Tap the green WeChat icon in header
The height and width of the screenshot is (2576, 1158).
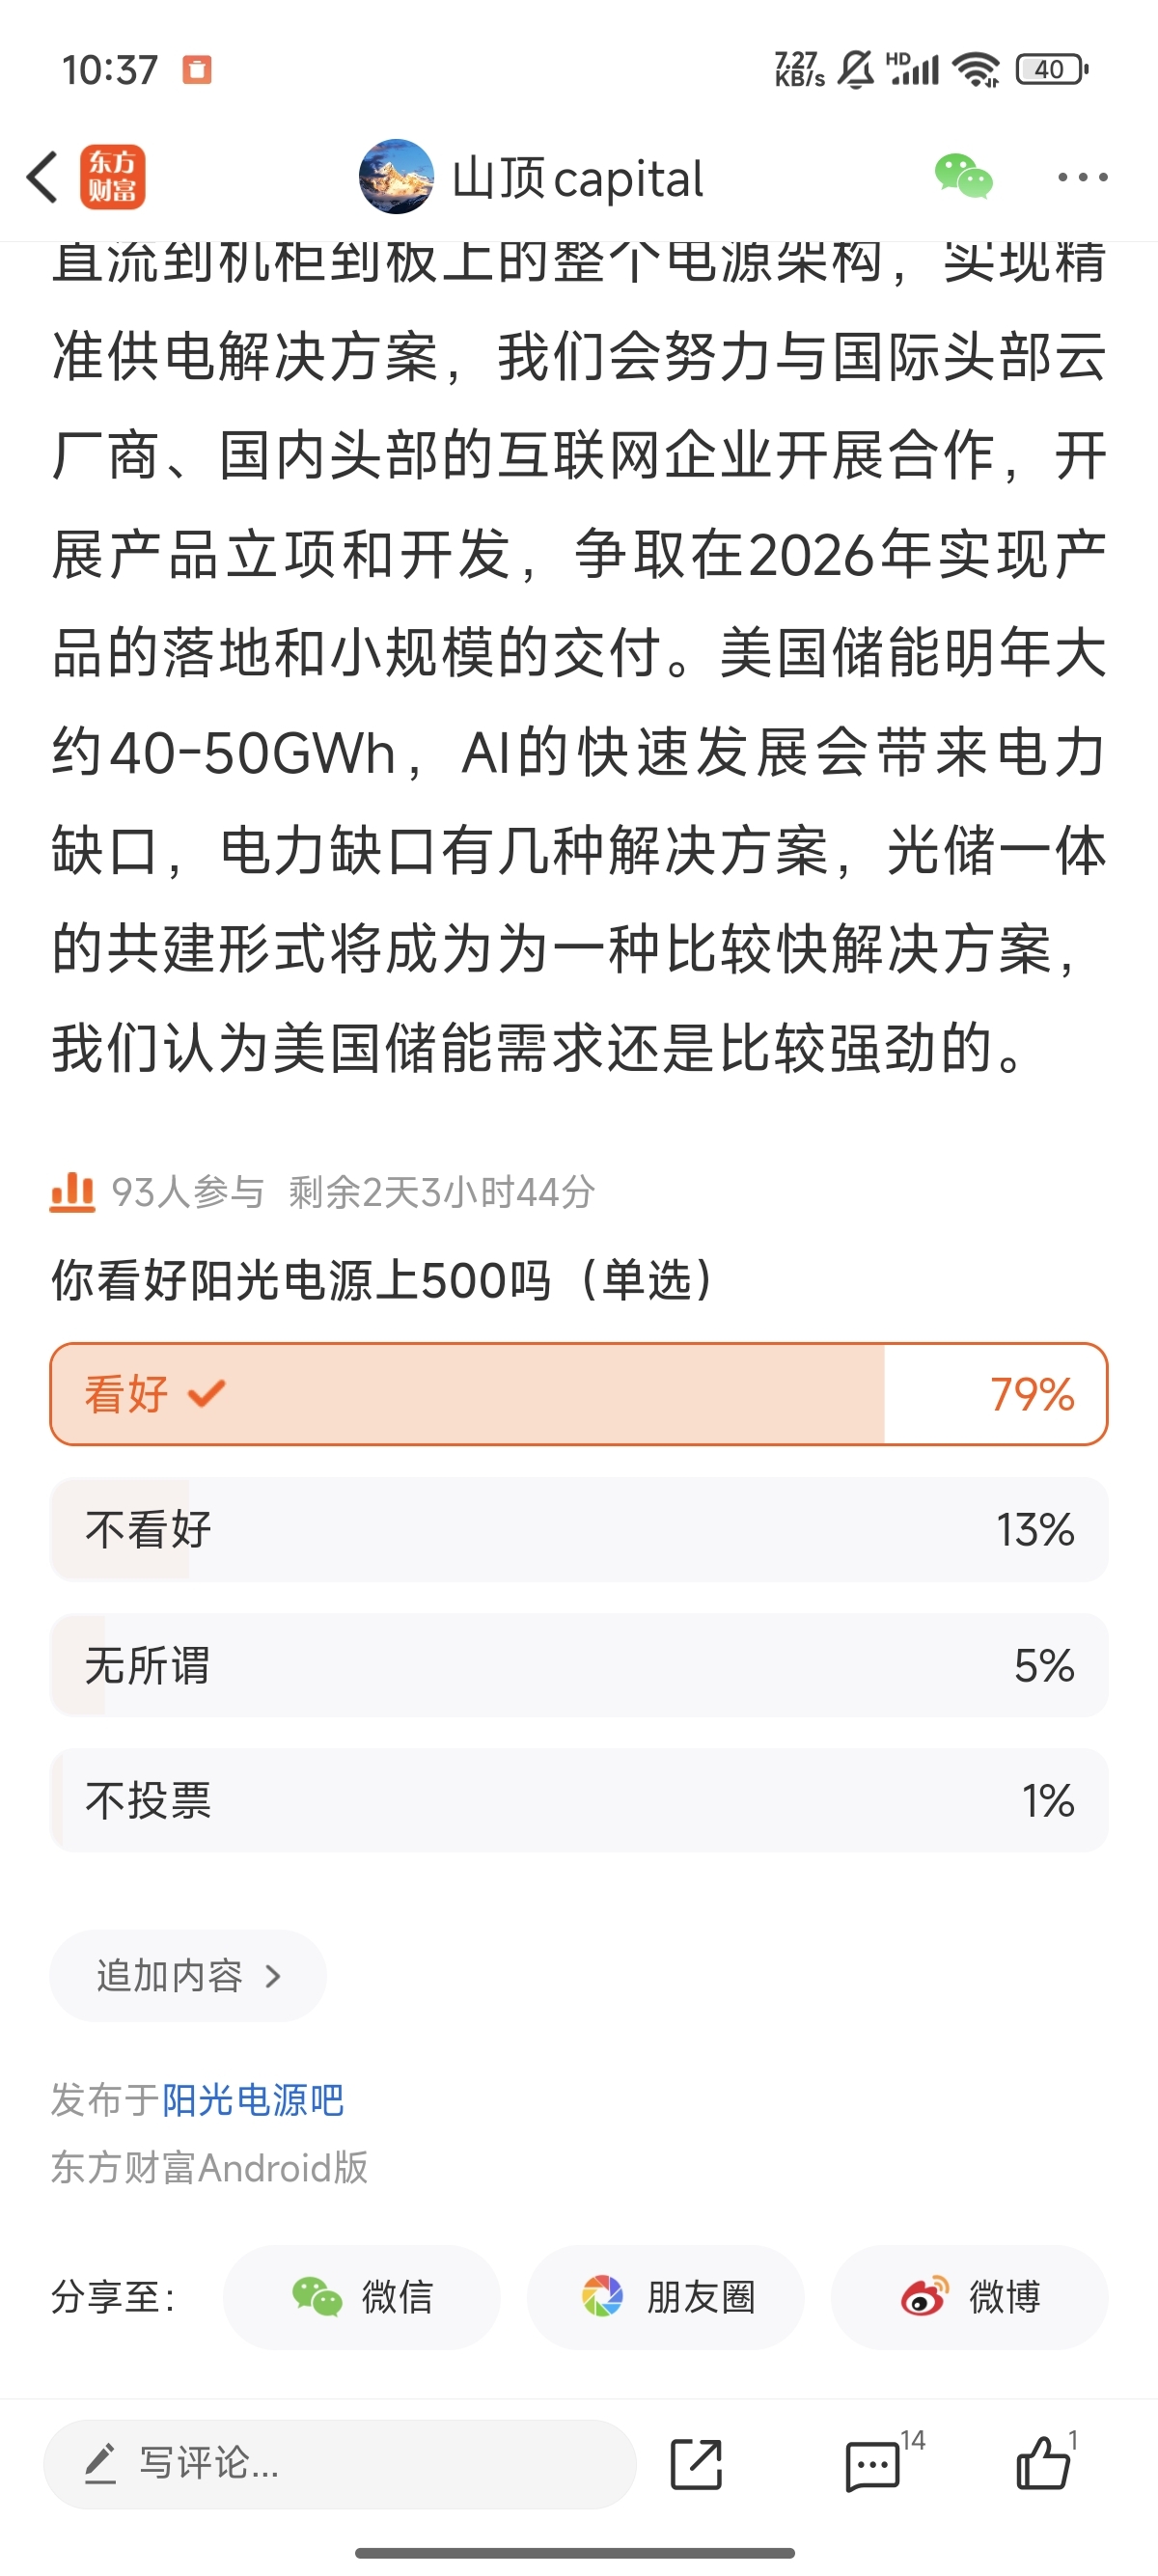tap(963, 177)
